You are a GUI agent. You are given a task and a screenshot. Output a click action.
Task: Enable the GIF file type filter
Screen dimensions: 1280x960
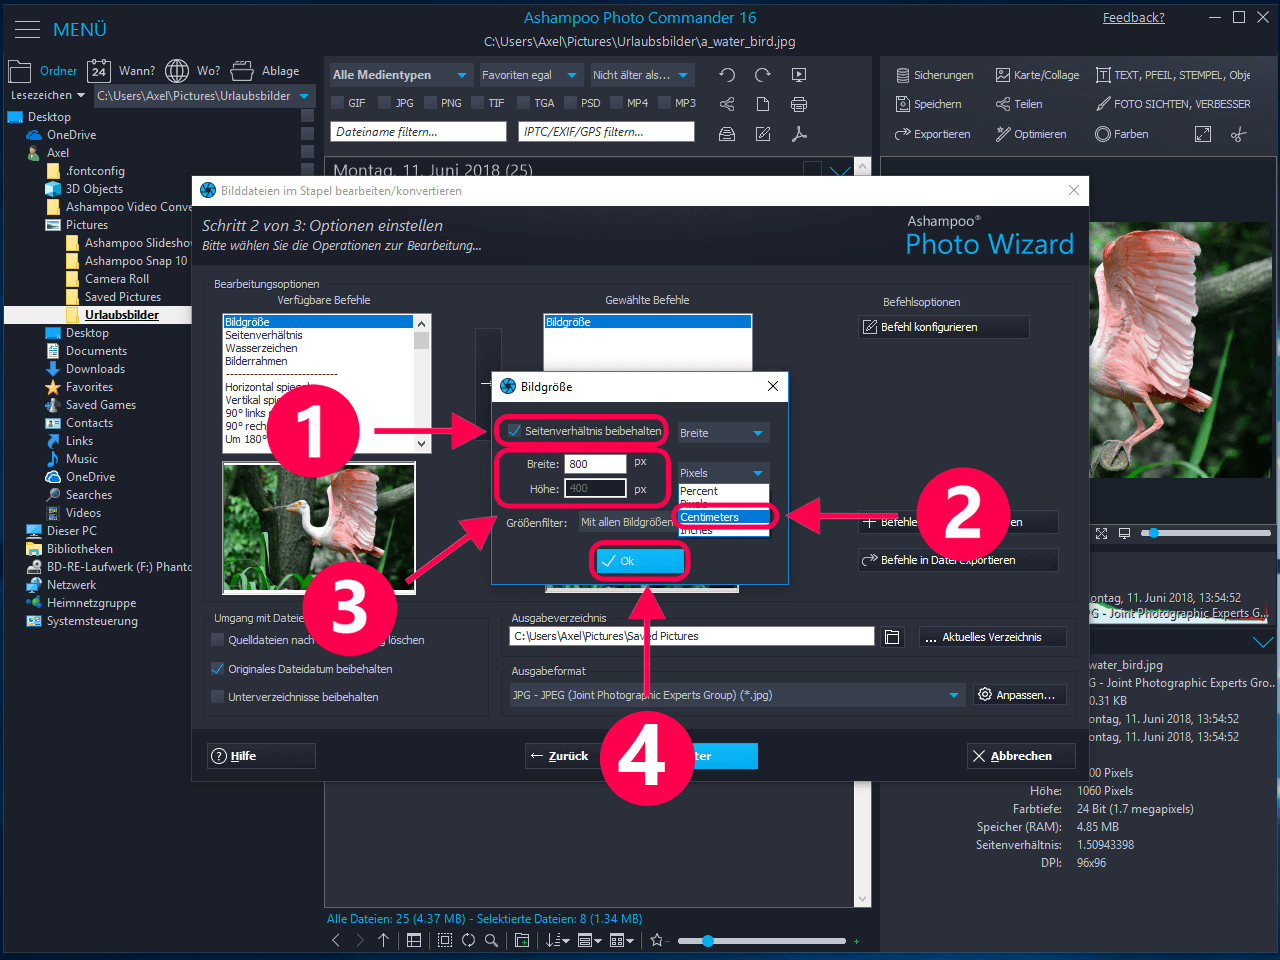[338, 103]
